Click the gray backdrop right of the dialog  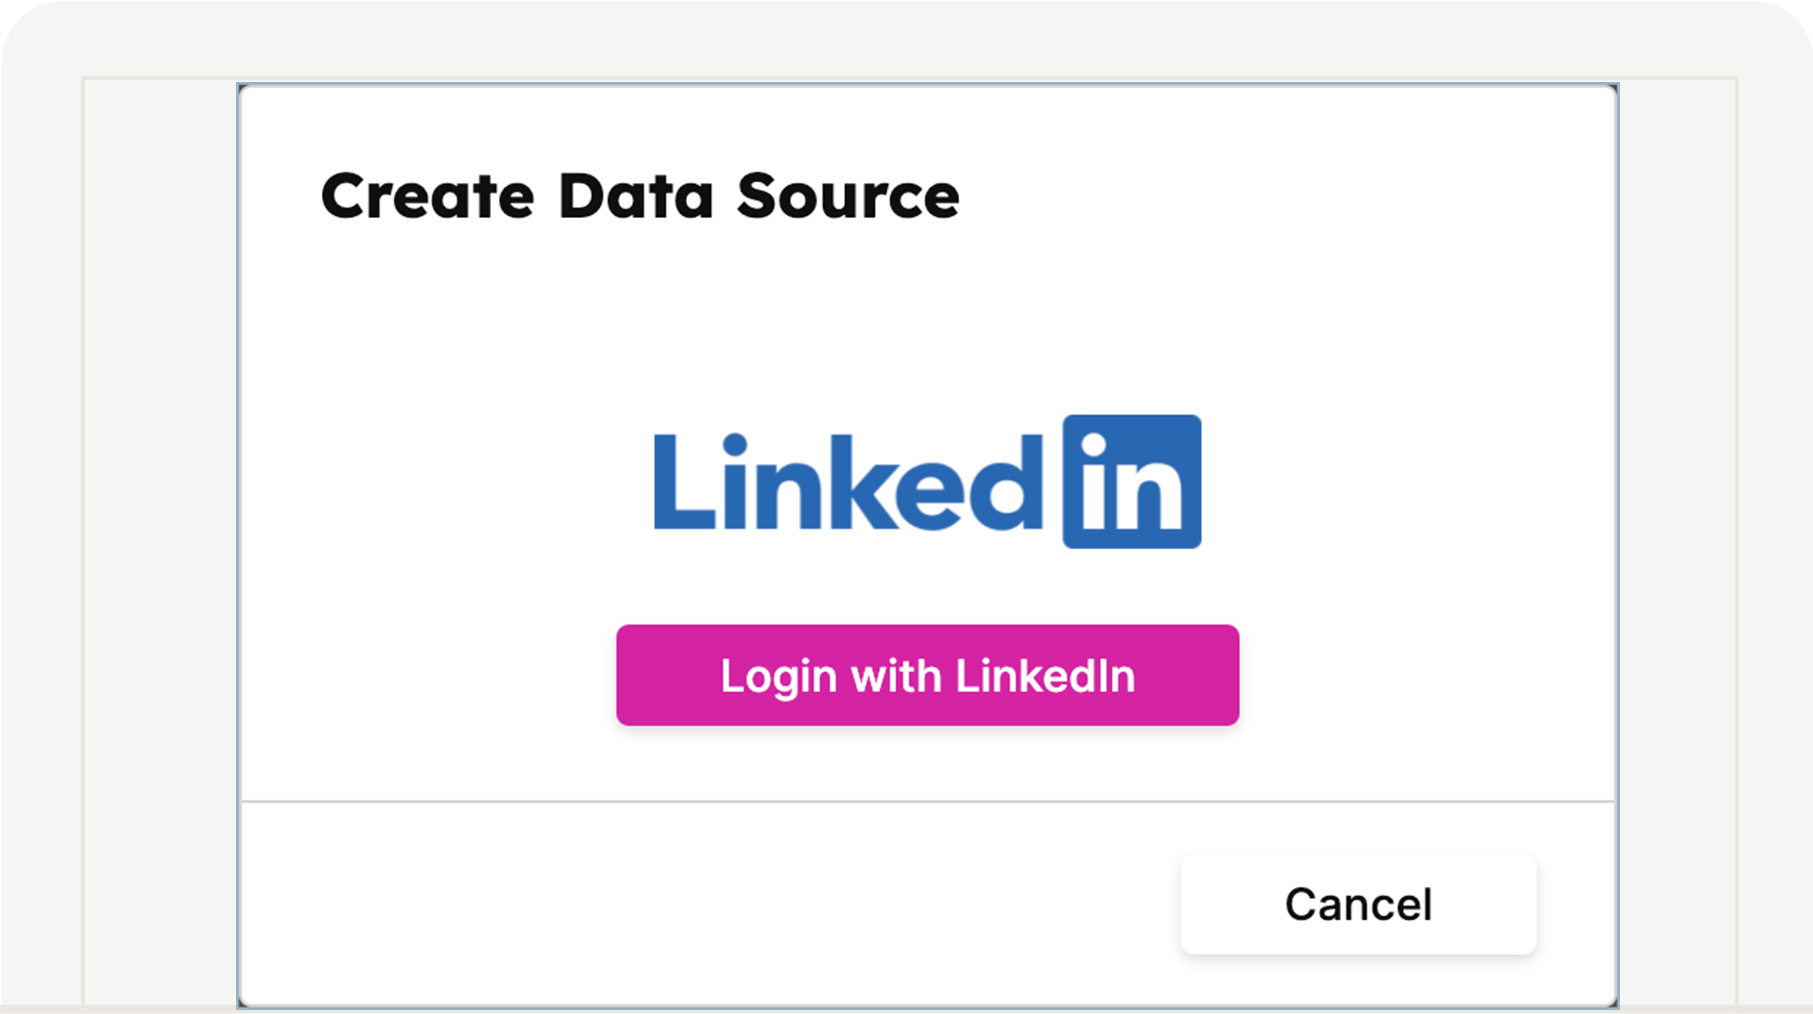point(1677,540)
